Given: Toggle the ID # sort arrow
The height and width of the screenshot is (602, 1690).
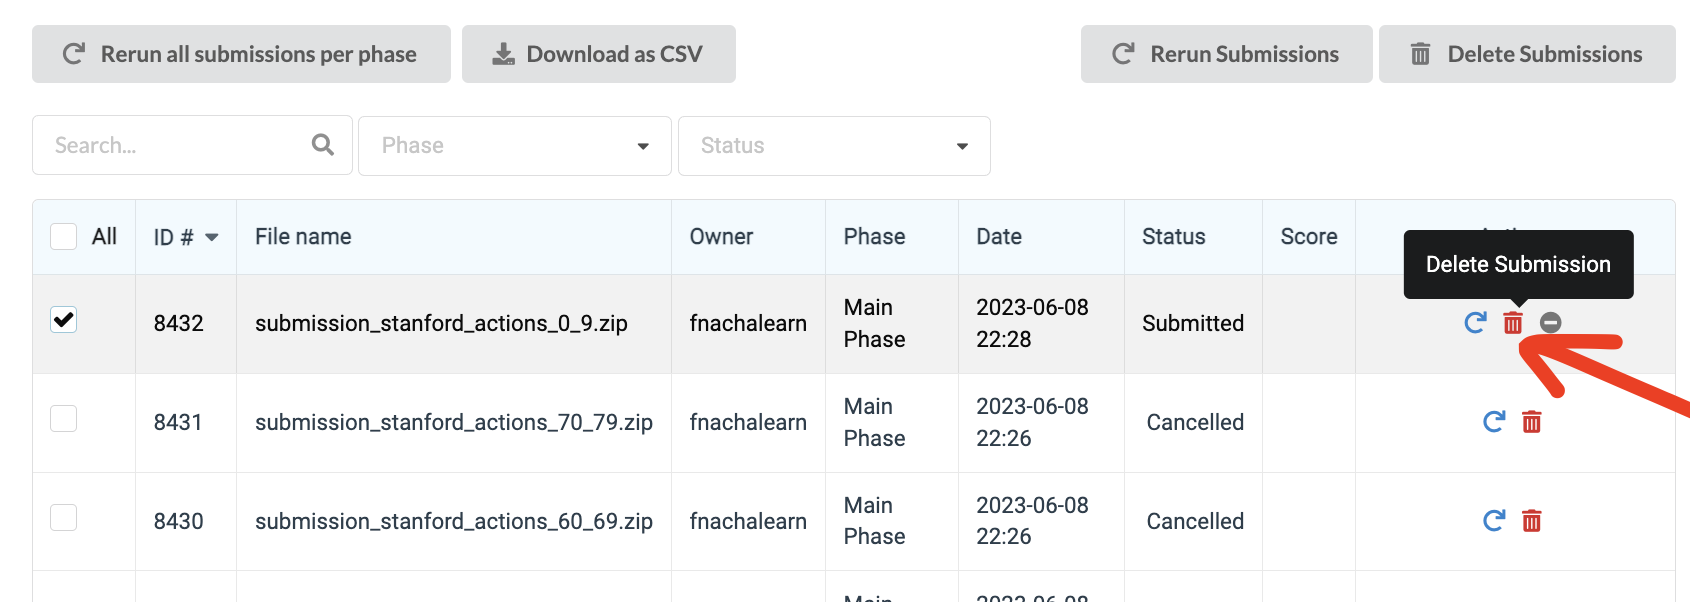Looking at the screenshot, I should pos(211,237).
